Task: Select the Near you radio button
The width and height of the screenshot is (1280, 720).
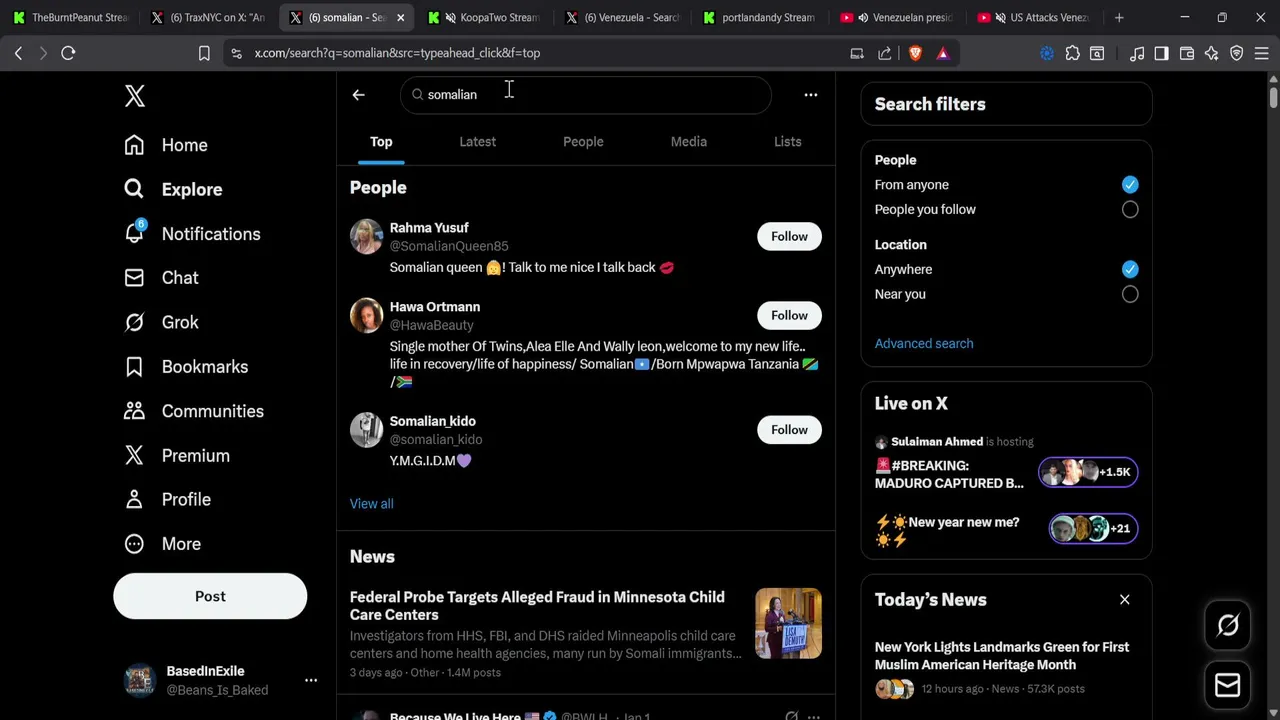Action: point(1130,294)
